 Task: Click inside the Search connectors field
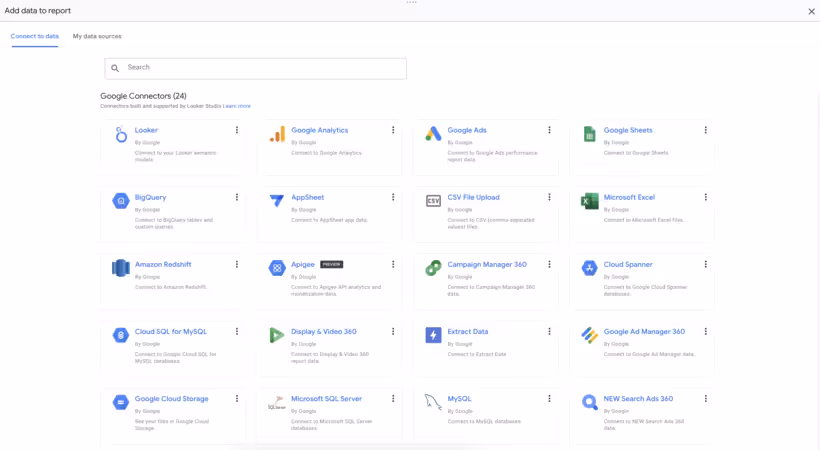(256, 68)
